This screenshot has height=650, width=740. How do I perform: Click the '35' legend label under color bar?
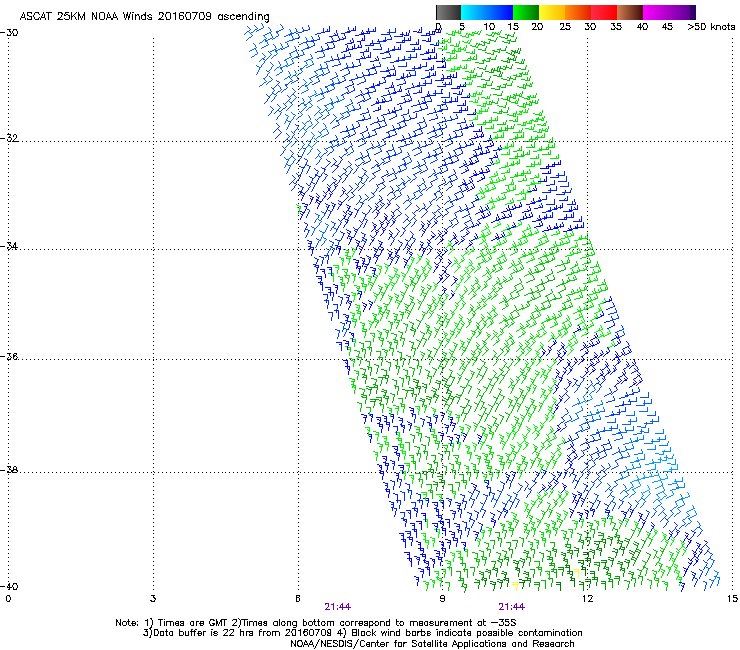(x=616, y=27)
